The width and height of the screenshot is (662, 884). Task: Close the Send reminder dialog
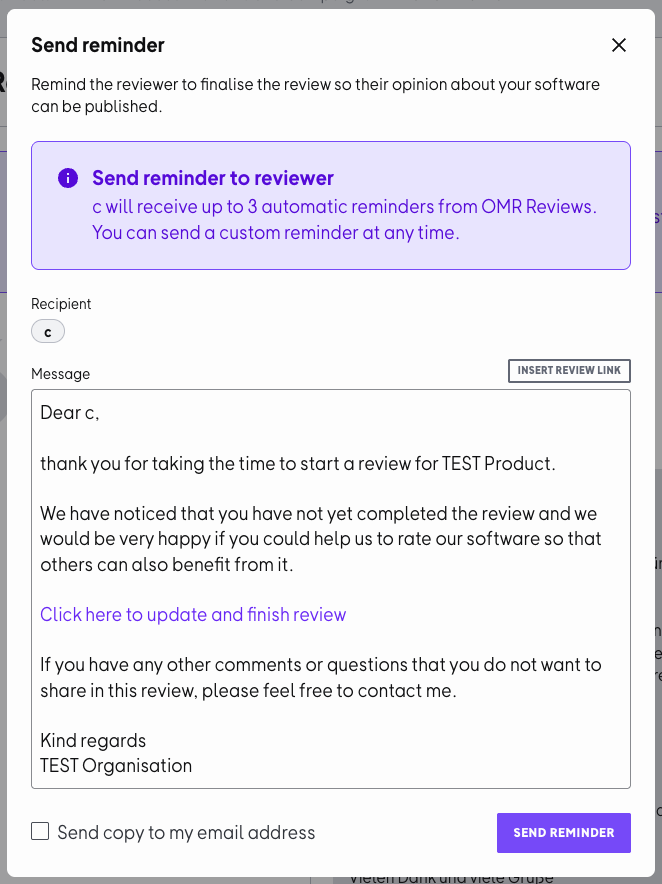(619, 45)
